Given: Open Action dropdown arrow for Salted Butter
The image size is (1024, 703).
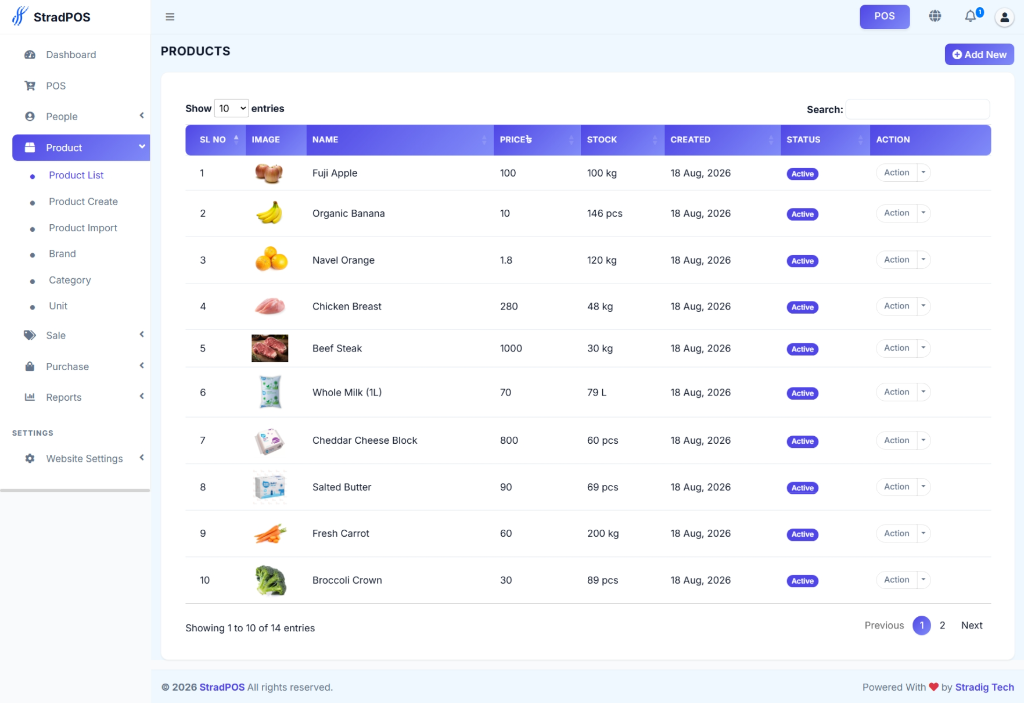Looking at the screenshot, I should tap(923, 487).
